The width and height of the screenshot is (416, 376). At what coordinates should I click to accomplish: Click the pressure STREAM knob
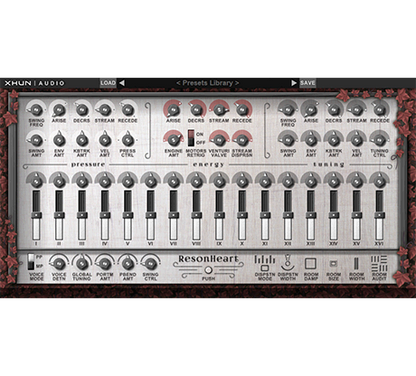point(105,109)
